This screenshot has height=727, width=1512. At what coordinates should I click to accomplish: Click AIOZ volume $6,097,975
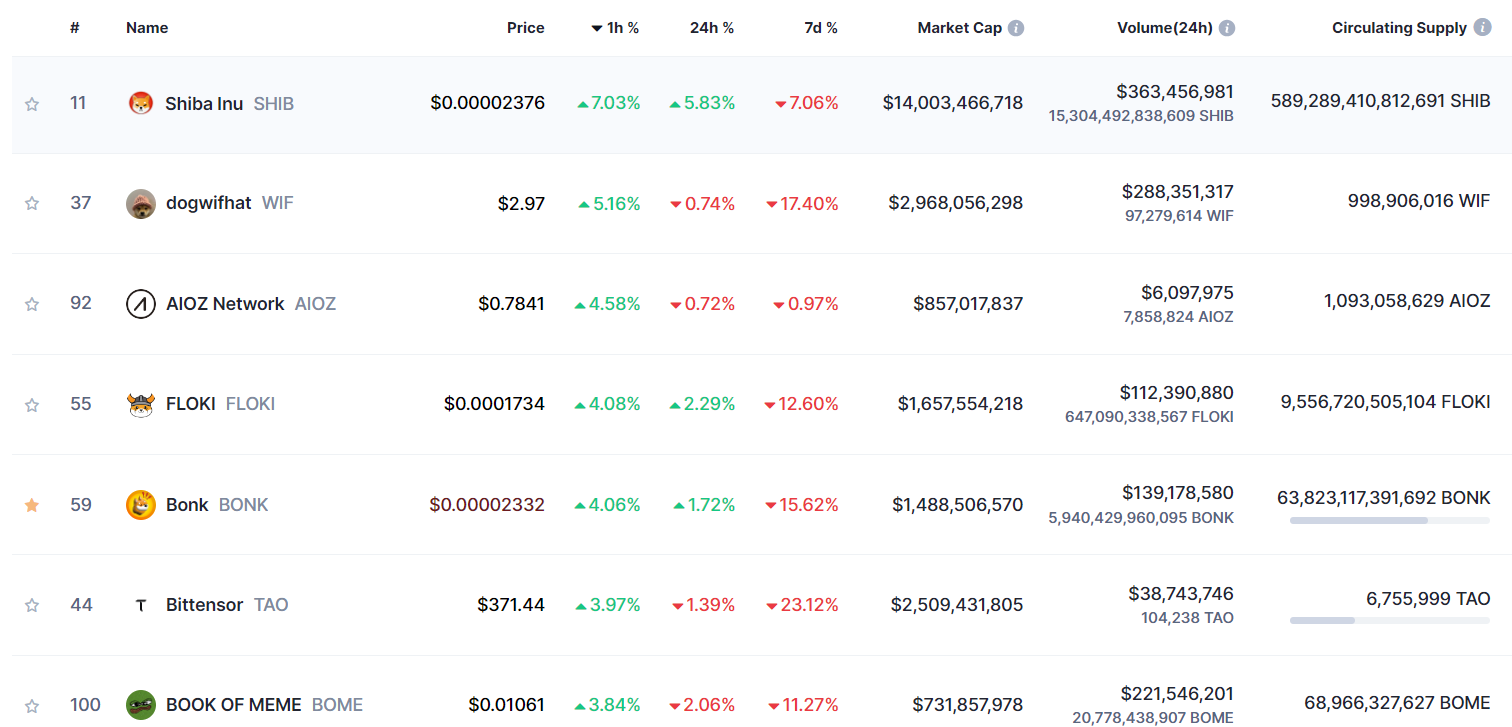tap(1187, 293)
